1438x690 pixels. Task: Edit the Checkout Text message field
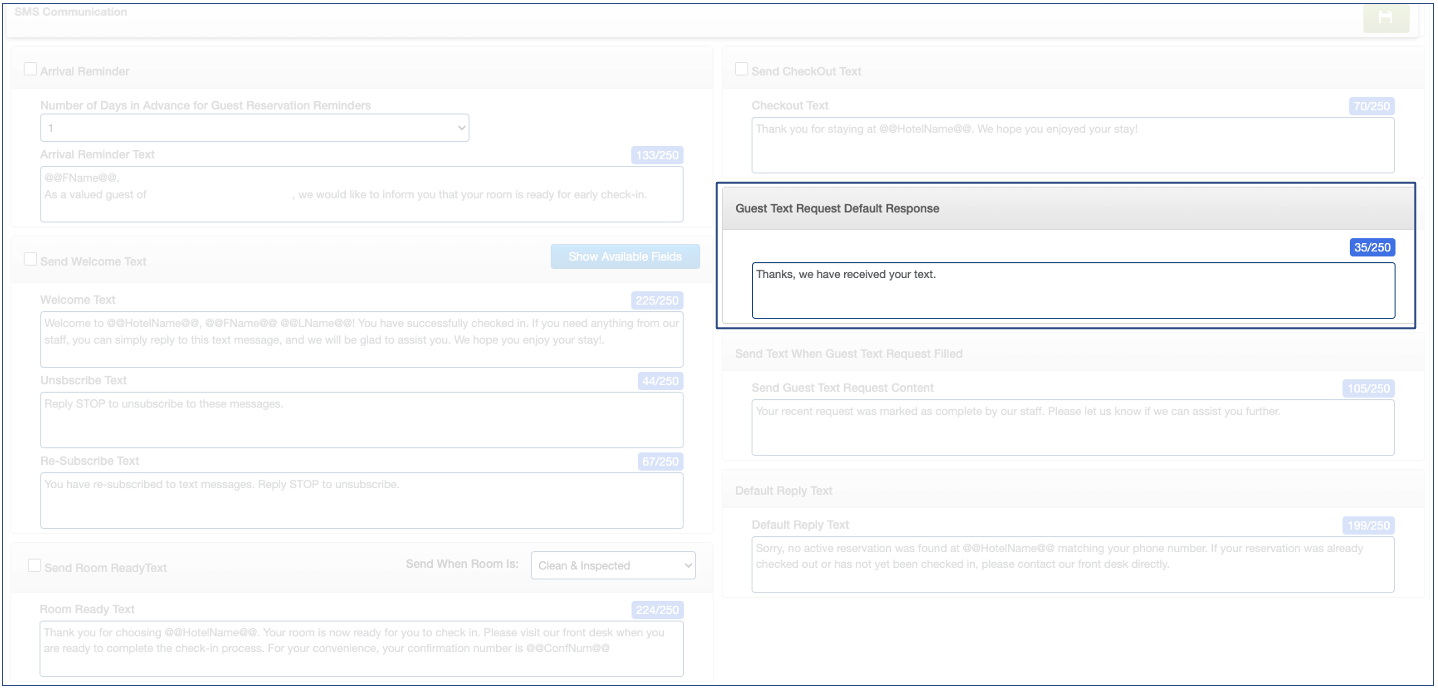tap(1072, 145)
